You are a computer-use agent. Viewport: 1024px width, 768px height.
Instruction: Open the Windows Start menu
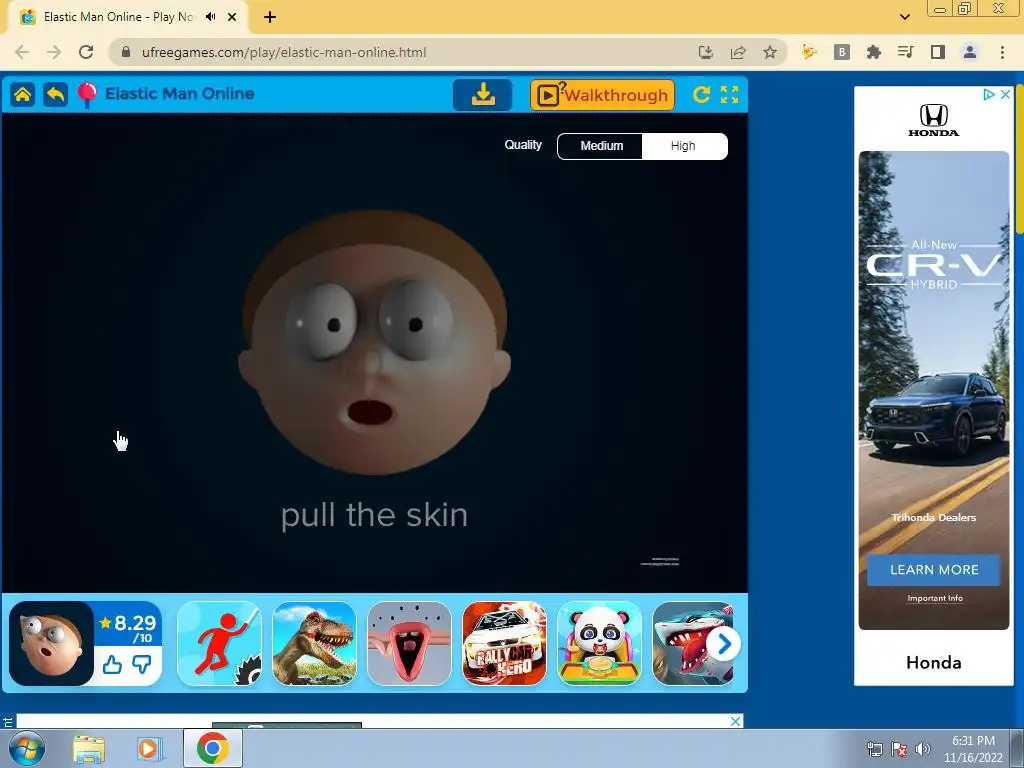[26, 748]
